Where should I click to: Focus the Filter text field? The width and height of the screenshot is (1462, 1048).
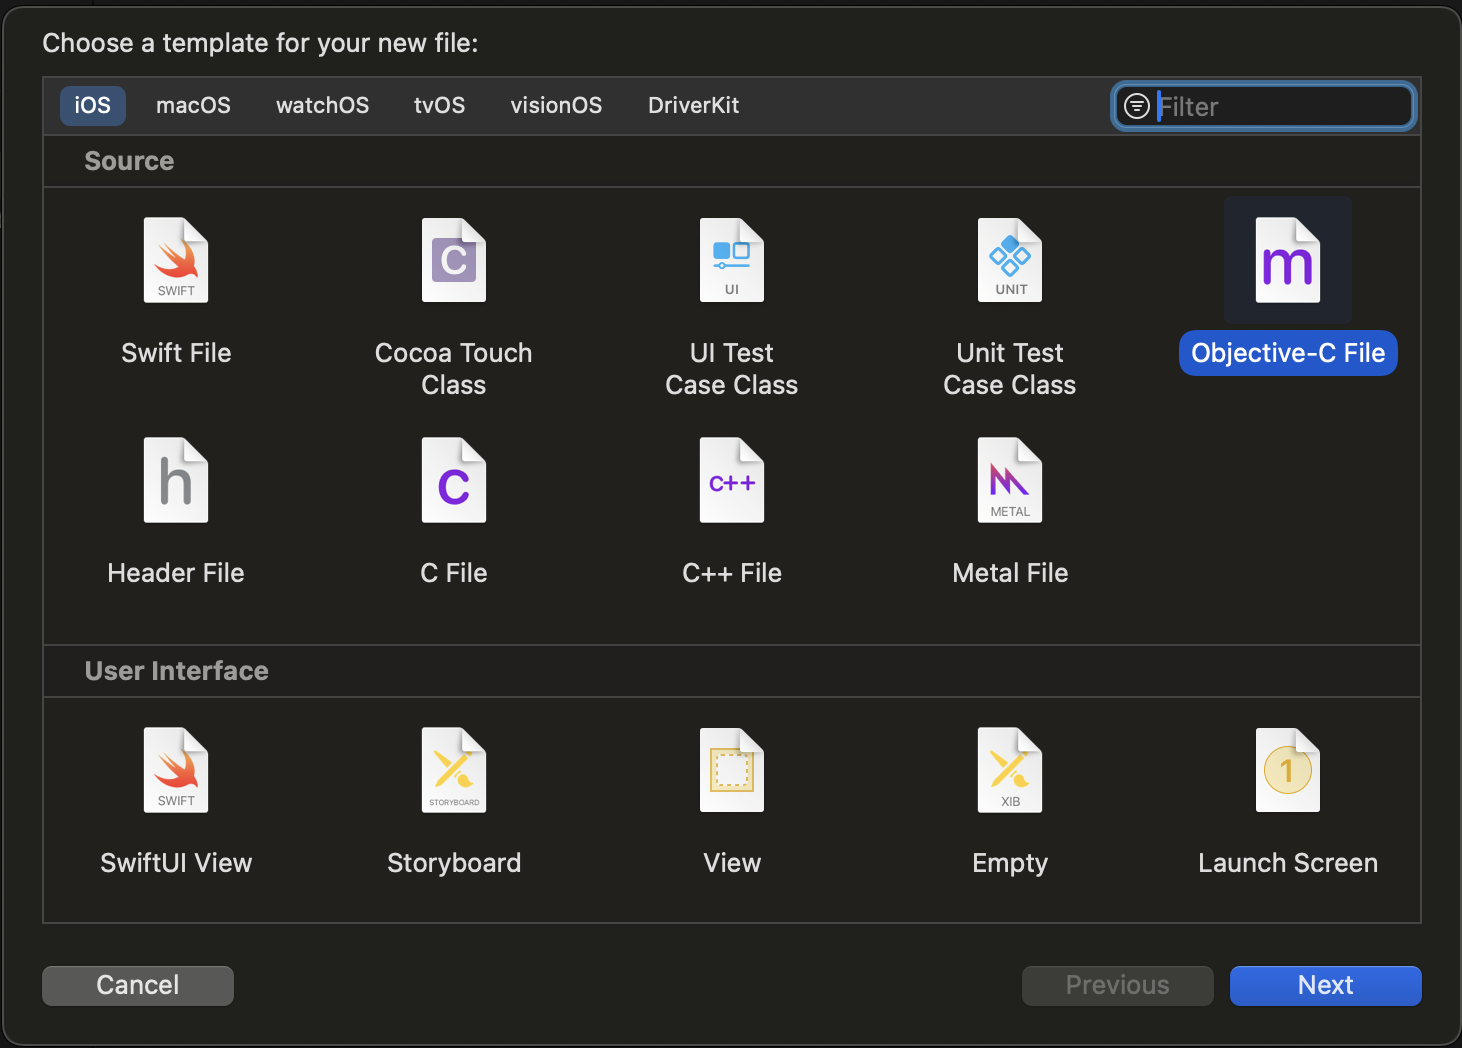click(1264, 106)
